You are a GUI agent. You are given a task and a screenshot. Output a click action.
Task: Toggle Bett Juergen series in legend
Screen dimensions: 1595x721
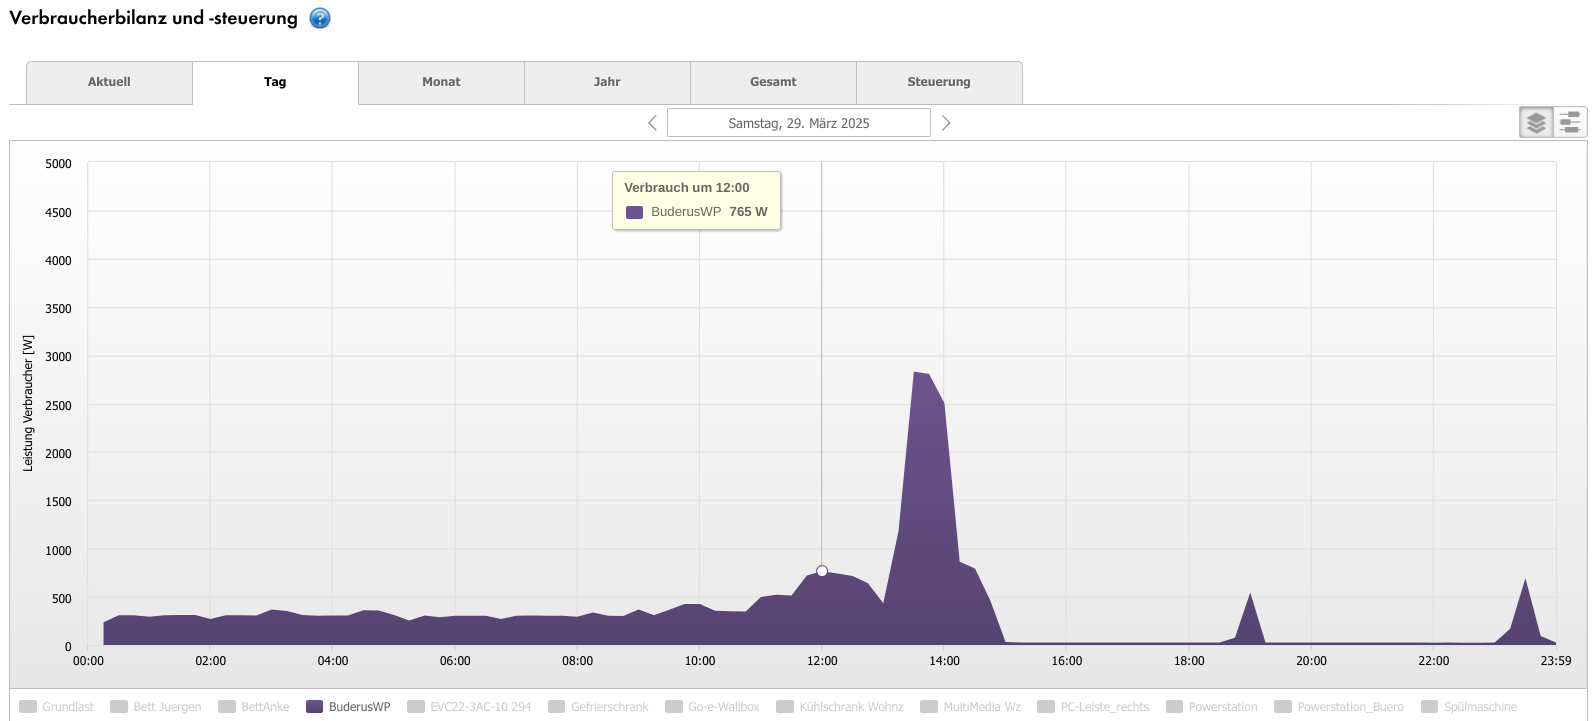click(156, 707)
